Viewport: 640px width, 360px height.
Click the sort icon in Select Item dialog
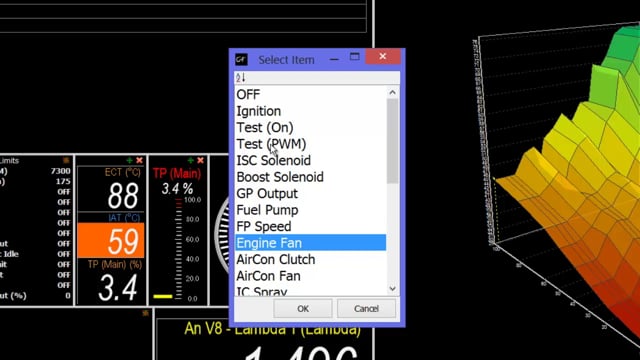pyautogui.click(x=240, y=77)
